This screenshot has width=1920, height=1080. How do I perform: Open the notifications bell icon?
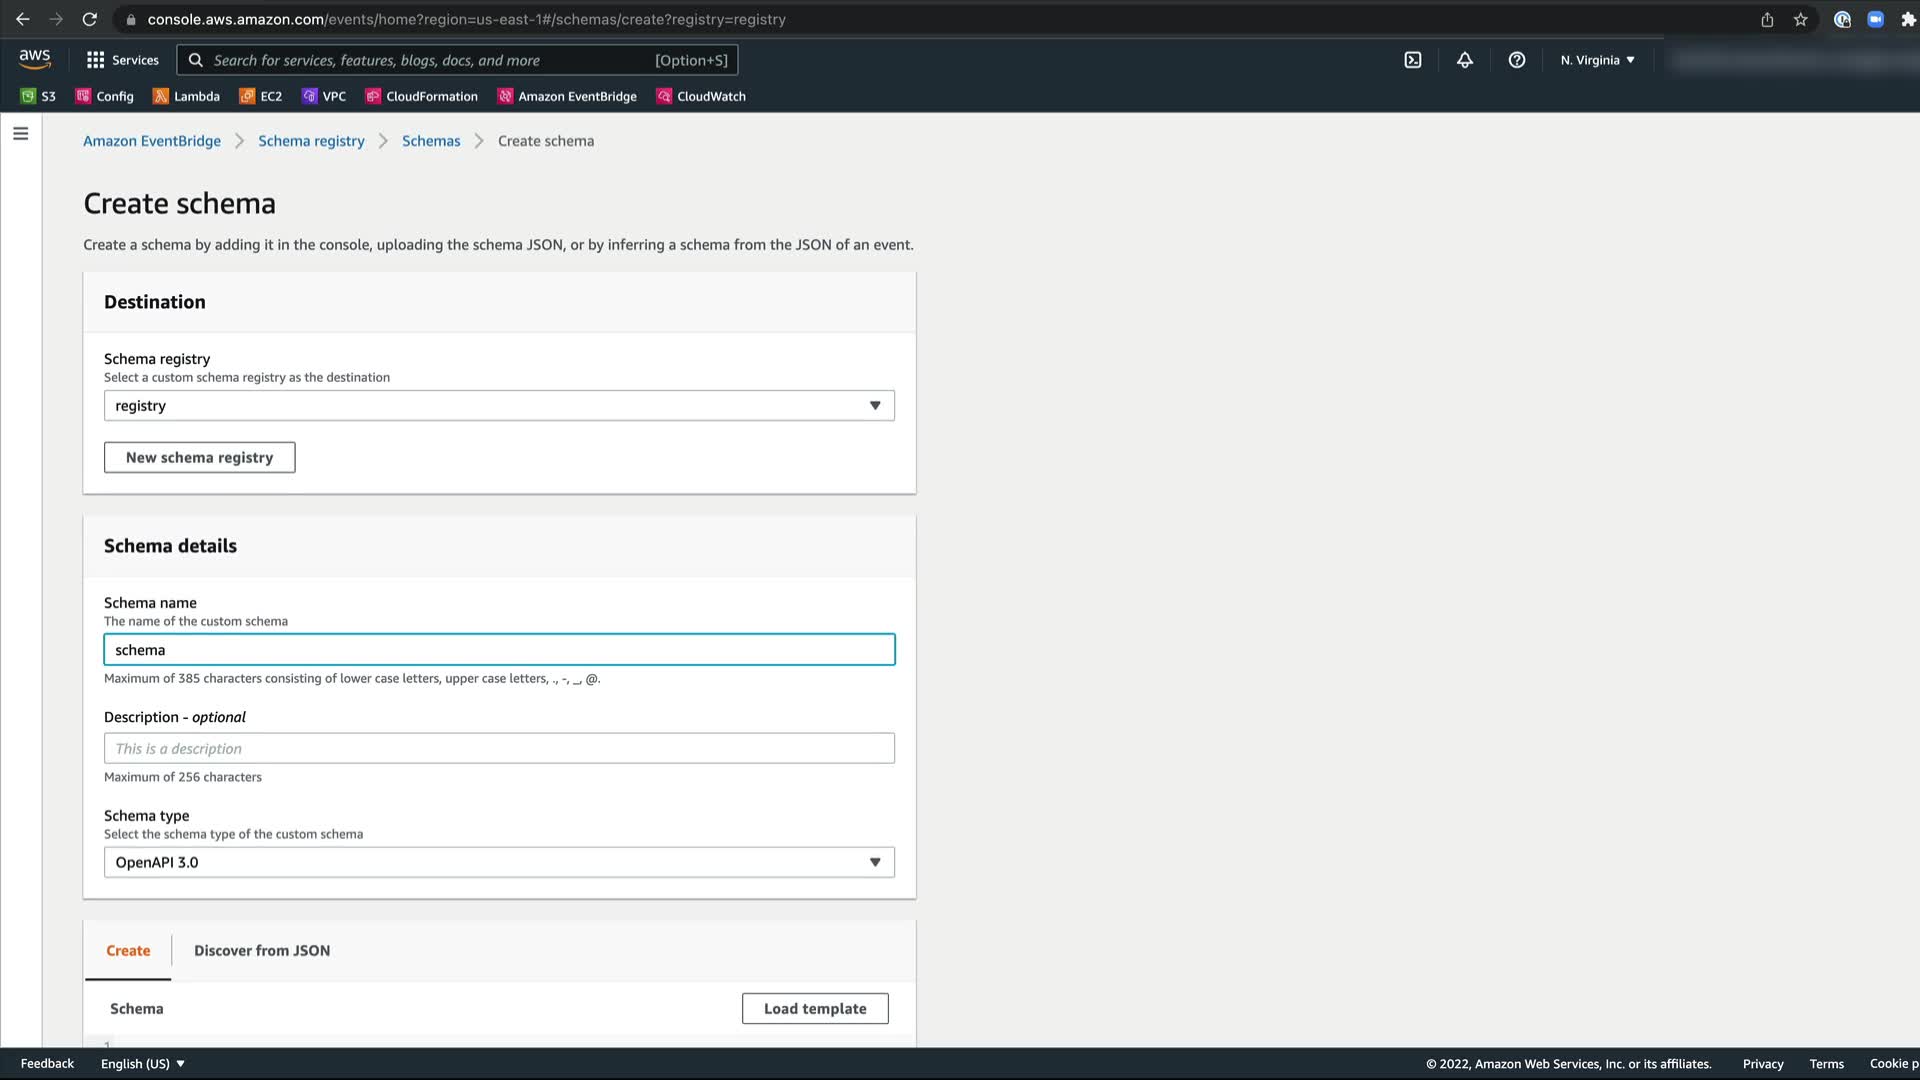point(1464,60)
